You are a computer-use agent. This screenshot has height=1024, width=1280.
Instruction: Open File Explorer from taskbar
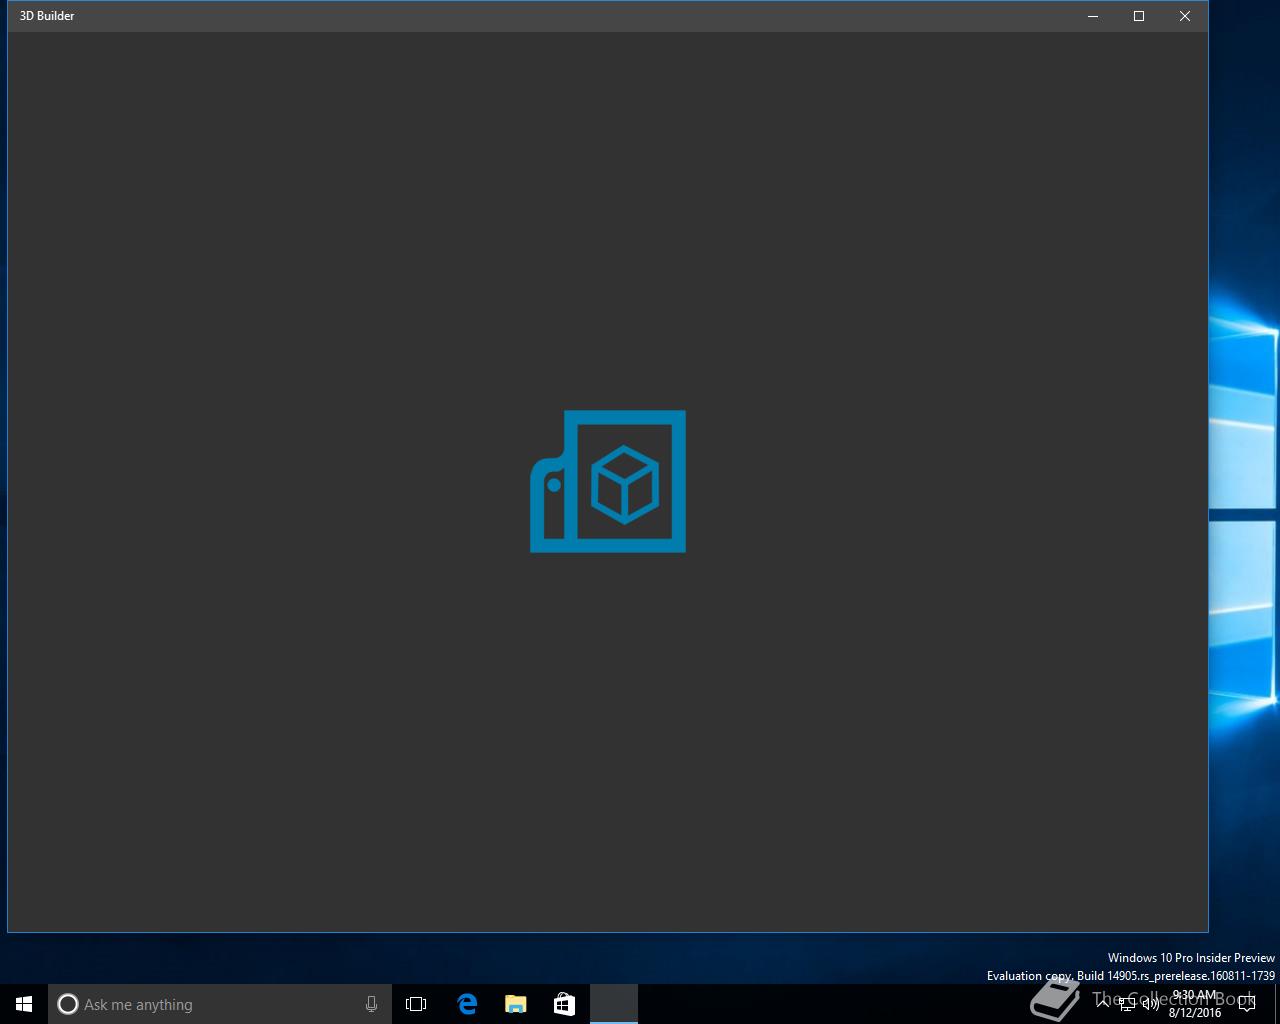pyautogui.click(x=516, y=1004)
